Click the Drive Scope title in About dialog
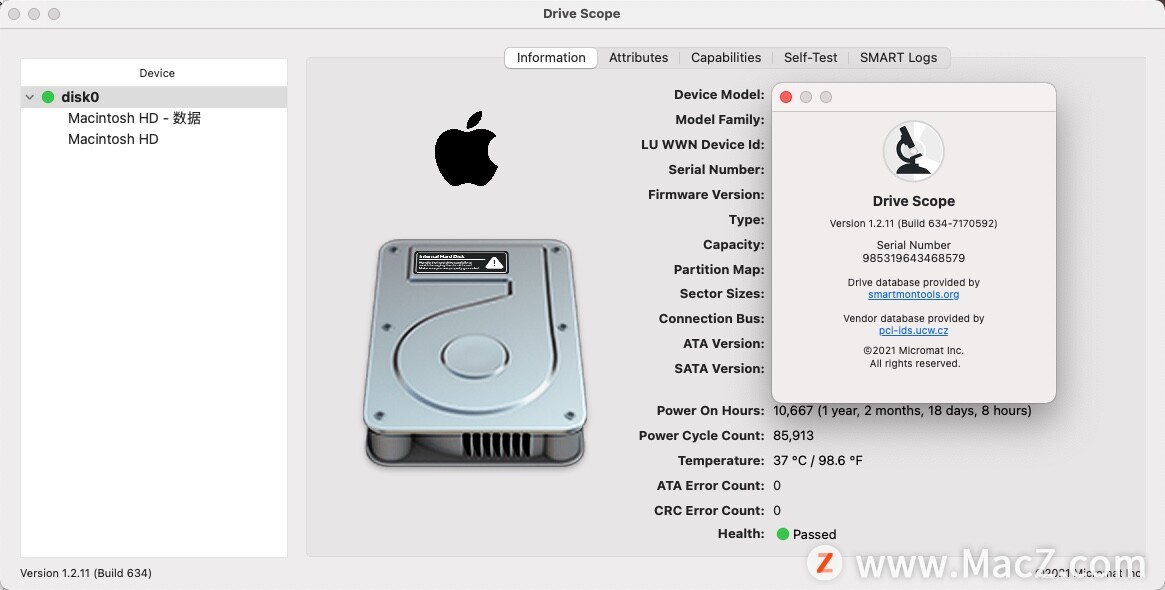 click(913, 201)
